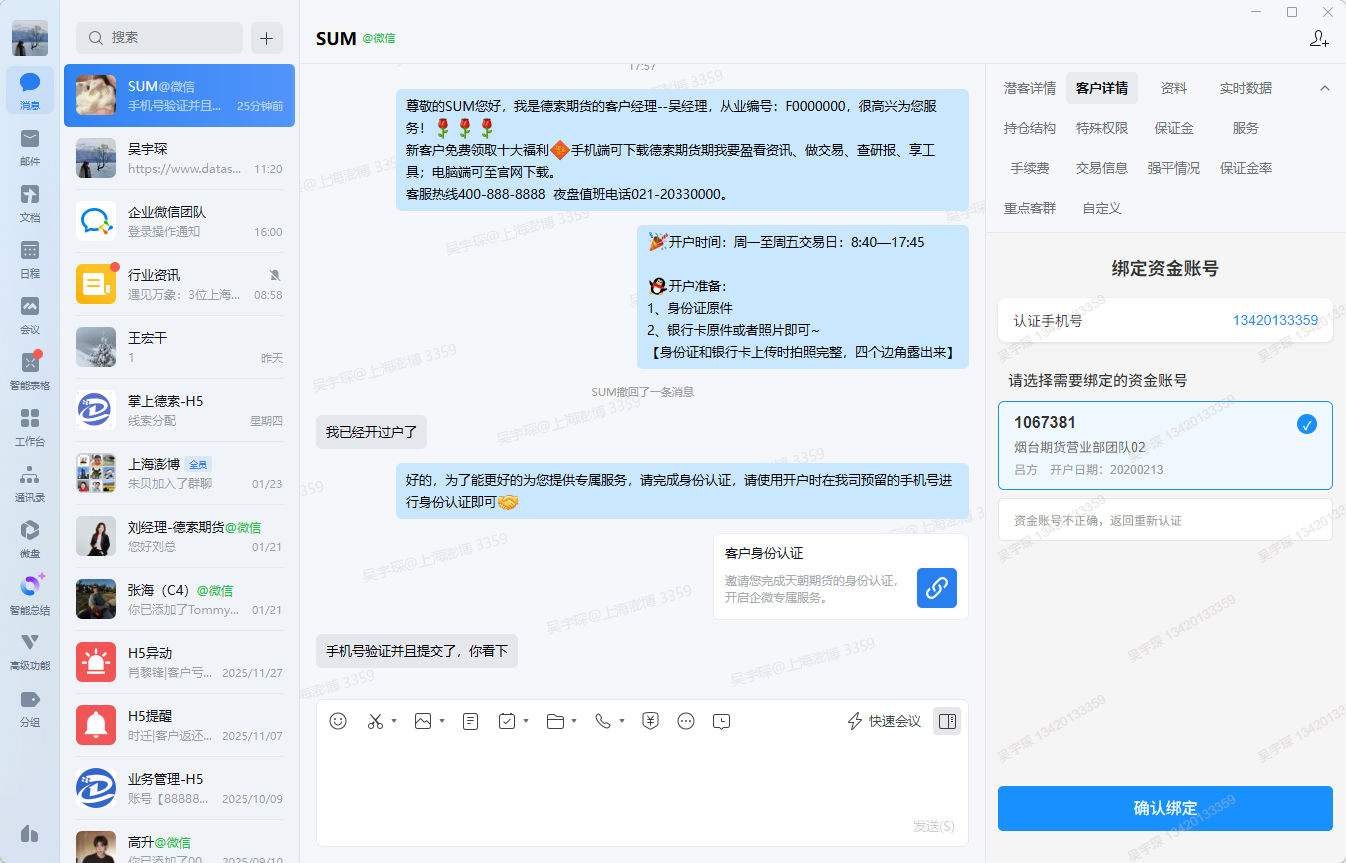Open the H5异动 conversation

pos(180,662)
